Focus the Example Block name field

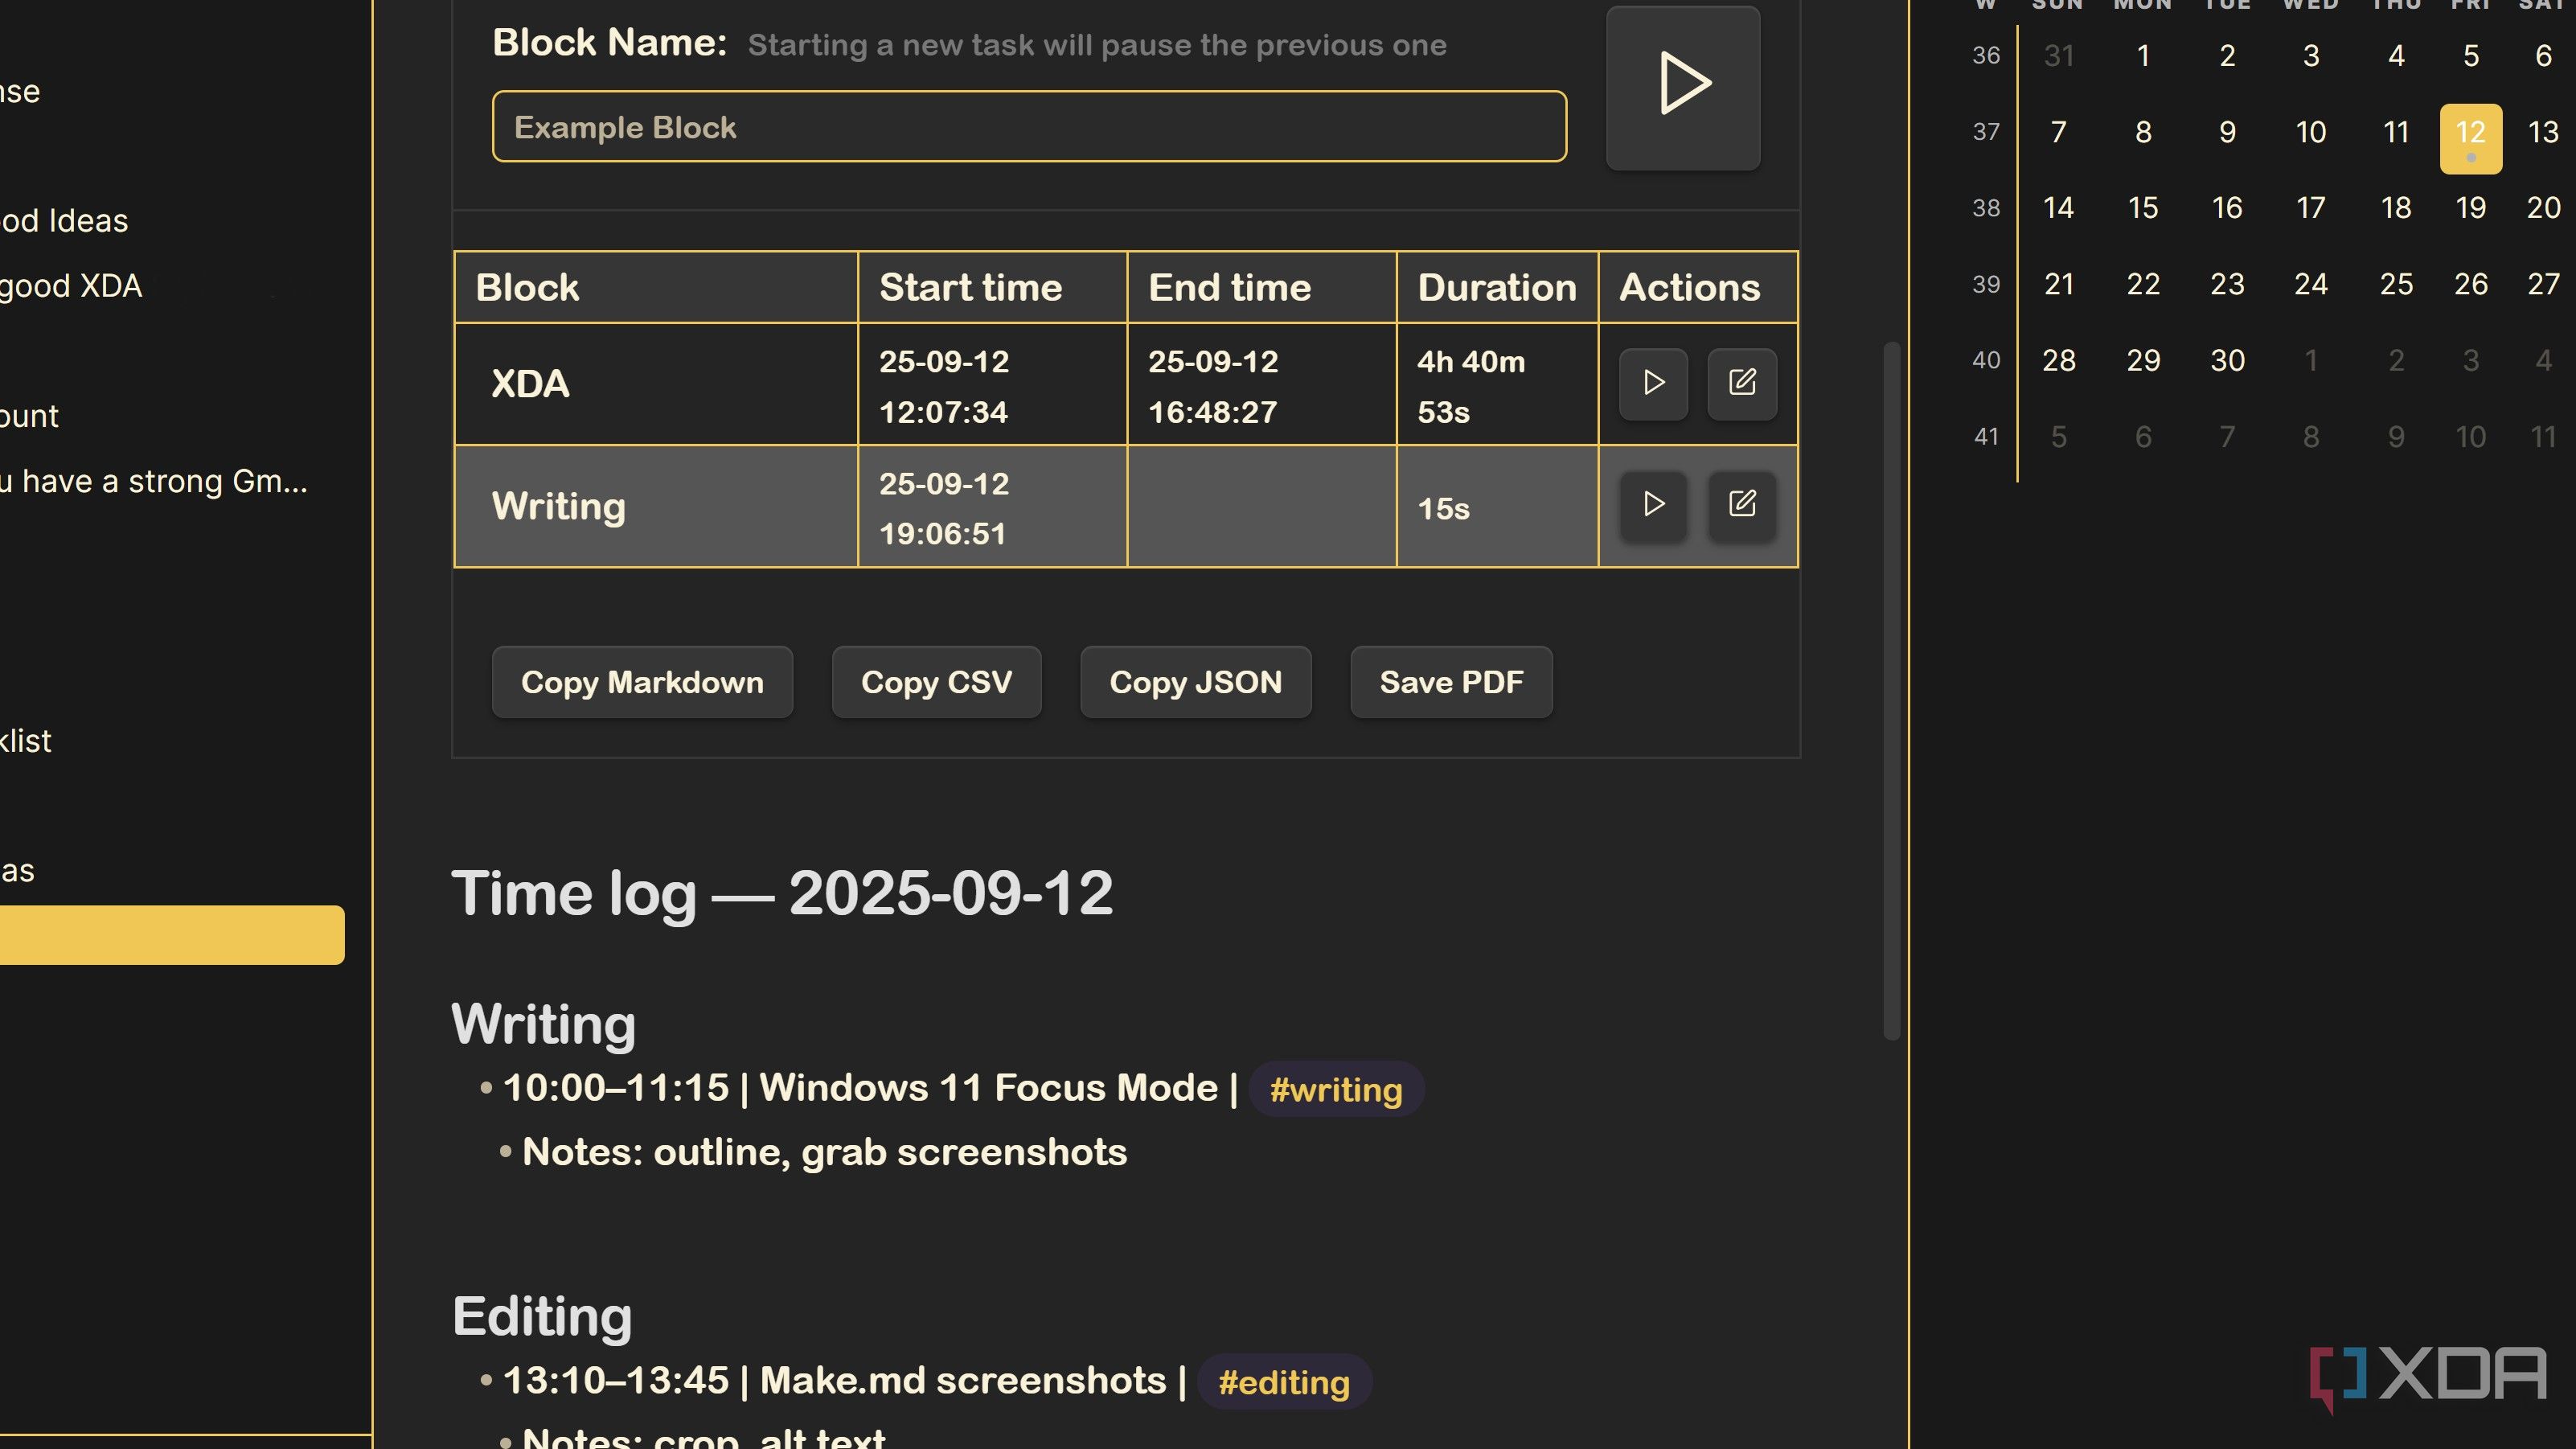tap(1029, 127)
